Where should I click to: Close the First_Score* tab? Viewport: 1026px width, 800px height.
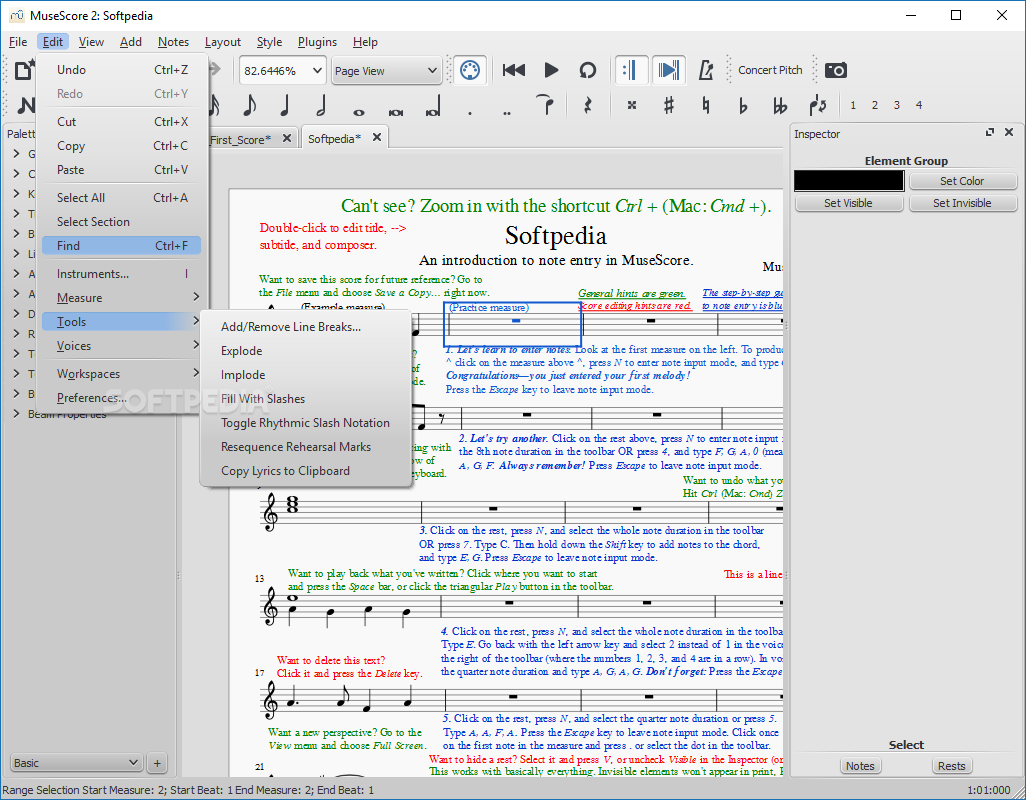click(287, 139)
